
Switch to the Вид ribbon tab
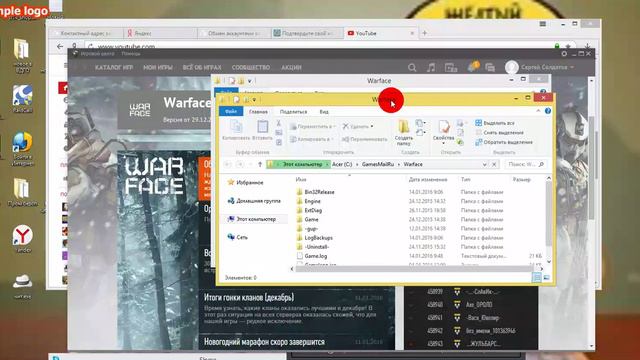click(324, 111)
